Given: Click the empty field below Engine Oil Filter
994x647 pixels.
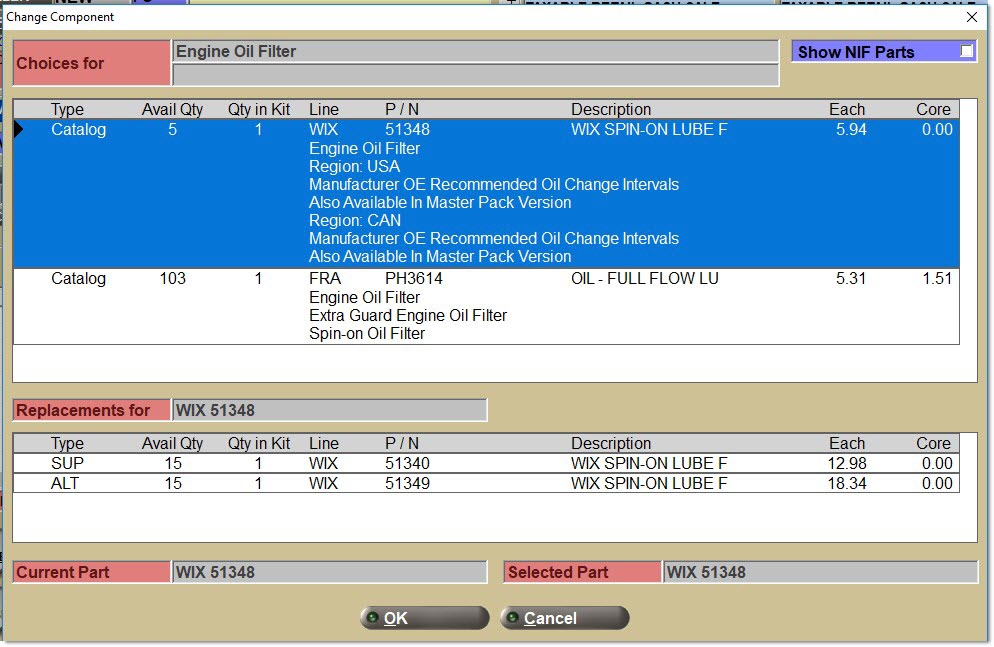Looking at the screenshot, I should pyautogui.click(x=475, y=75).
